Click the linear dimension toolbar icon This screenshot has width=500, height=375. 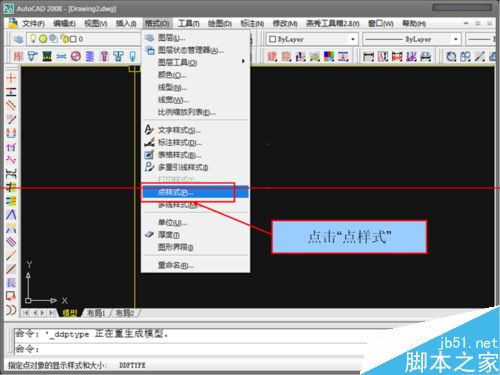pos(368,56)
